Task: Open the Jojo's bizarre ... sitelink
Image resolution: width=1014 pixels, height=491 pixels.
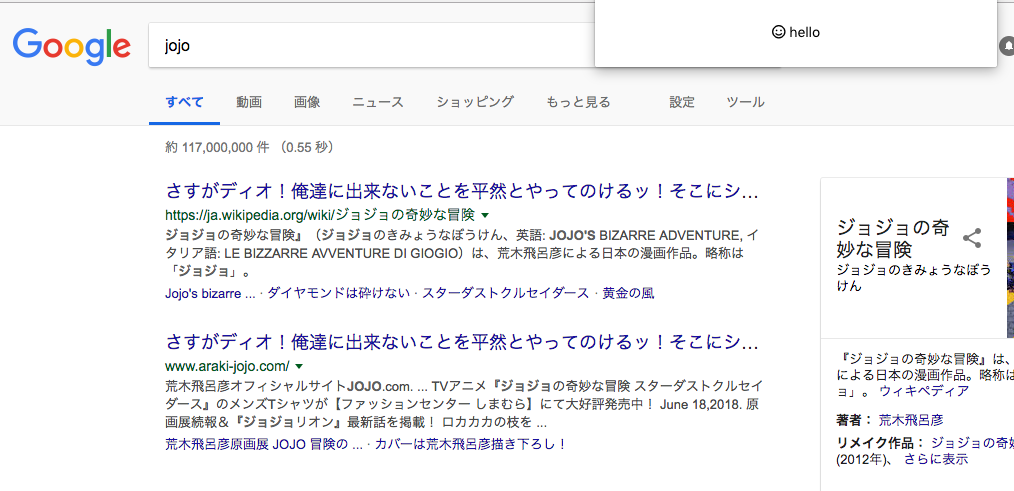Action: [x=211, y=294]
